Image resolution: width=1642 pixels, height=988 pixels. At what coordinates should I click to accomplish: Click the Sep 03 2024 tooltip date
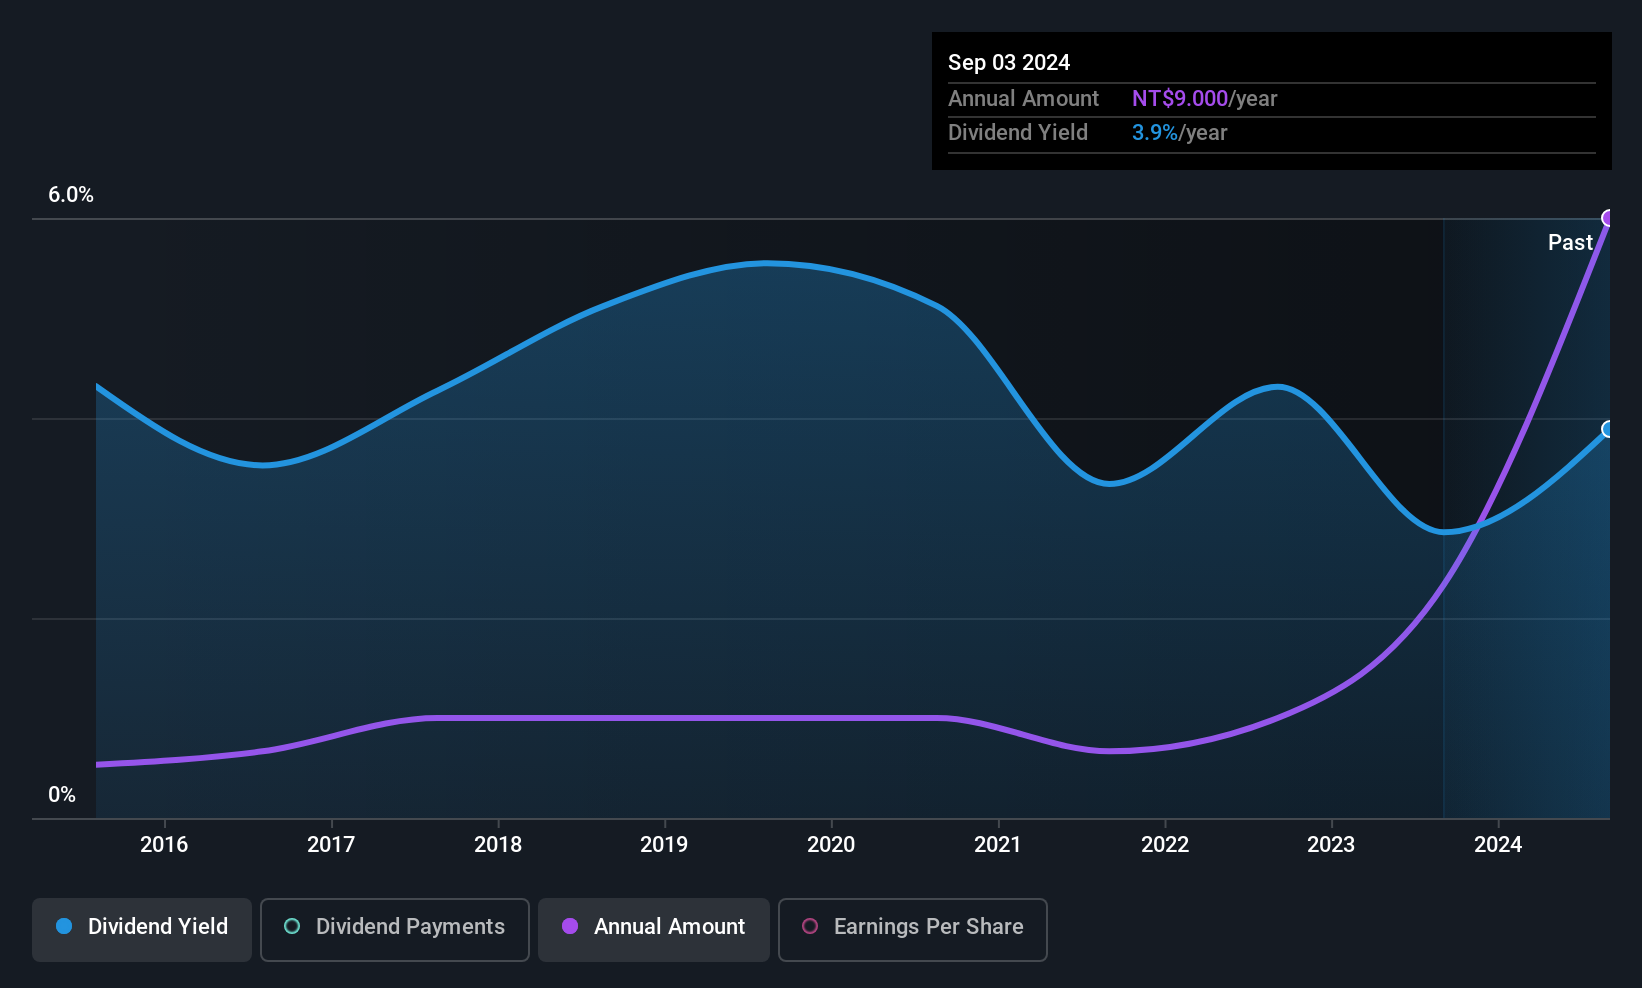(x=1009, y=63)
